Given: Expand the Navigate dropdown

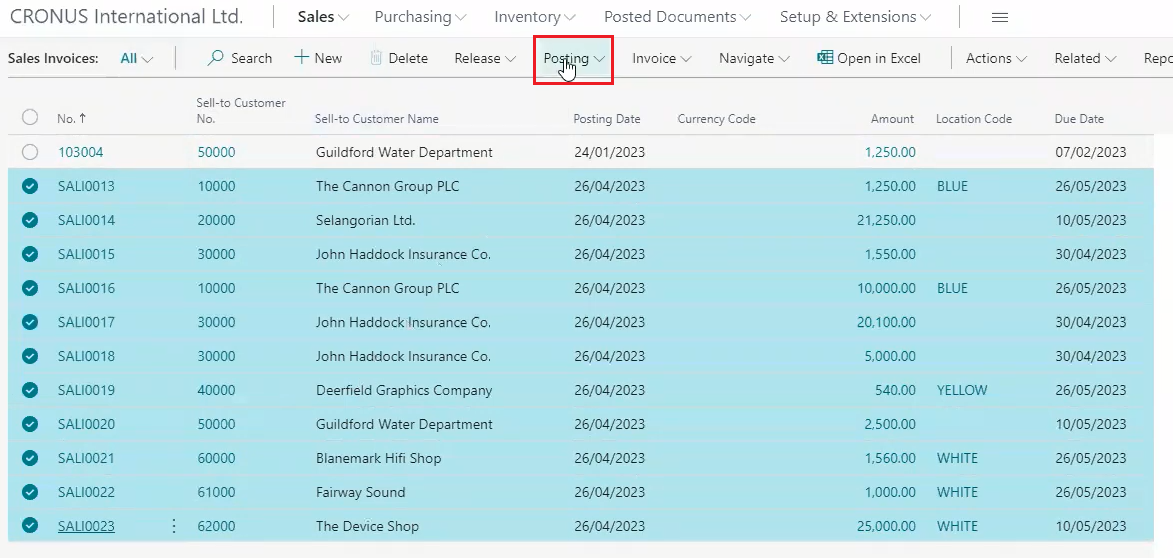Looking at the screenshot, I should coord(754,58).
